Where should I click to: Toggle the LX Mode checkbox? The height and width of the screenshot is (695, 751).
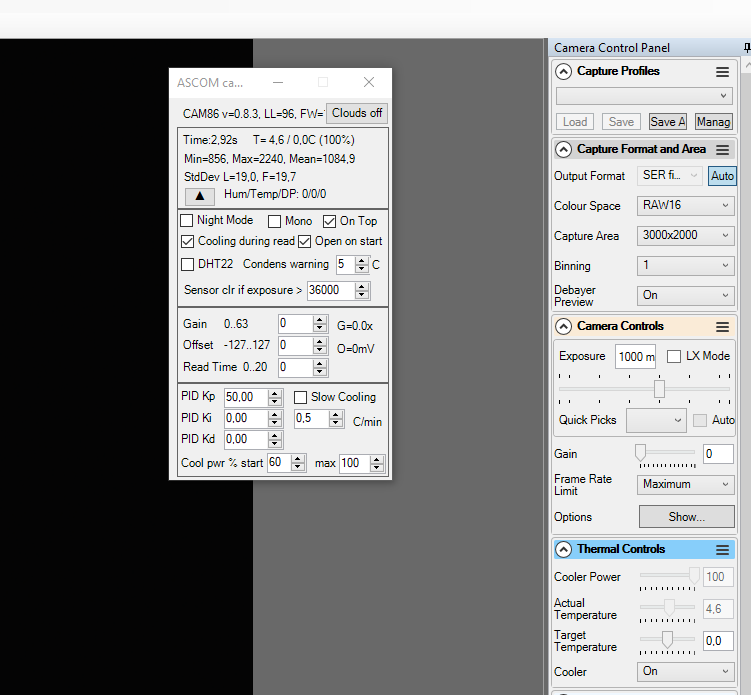[x=674, y=356]
